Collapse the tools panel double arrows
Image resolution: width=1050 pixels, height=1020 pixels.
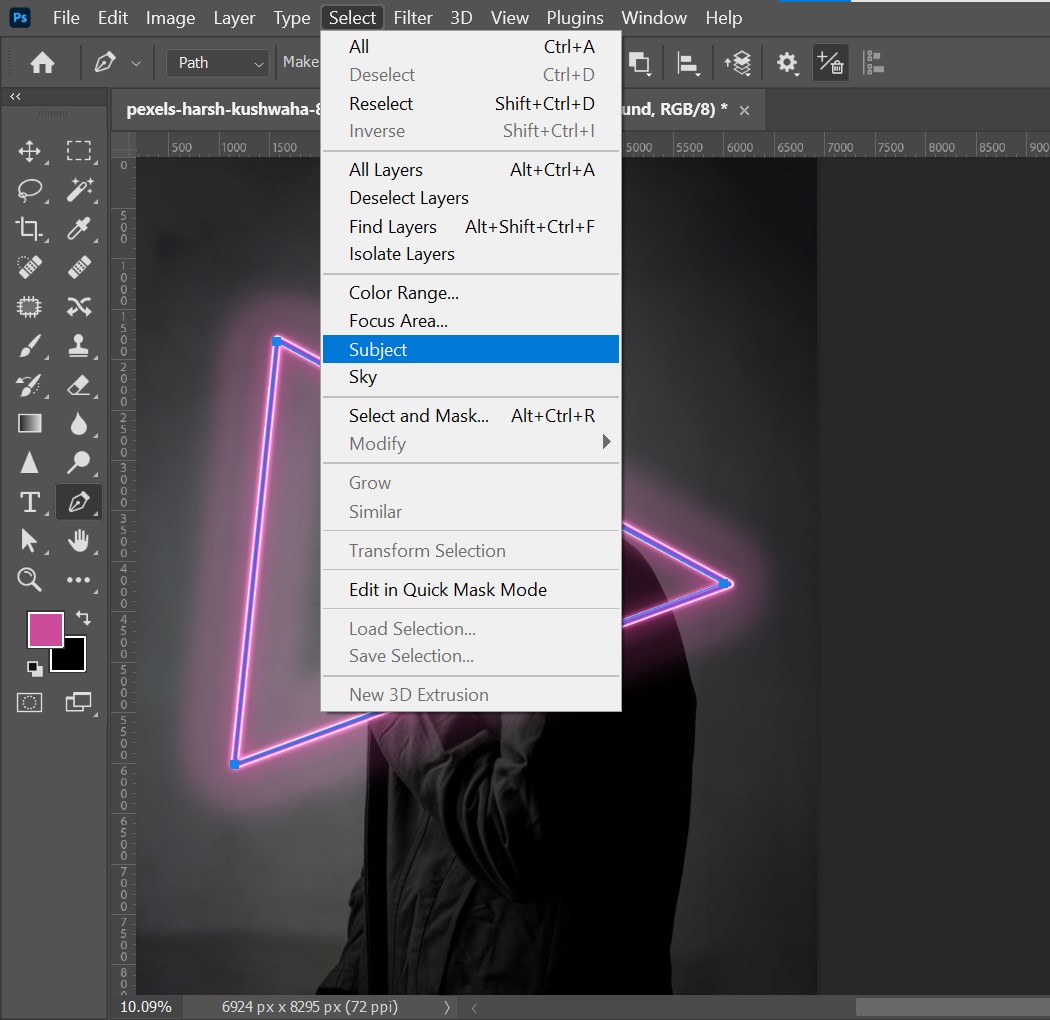tap(15, 96)
